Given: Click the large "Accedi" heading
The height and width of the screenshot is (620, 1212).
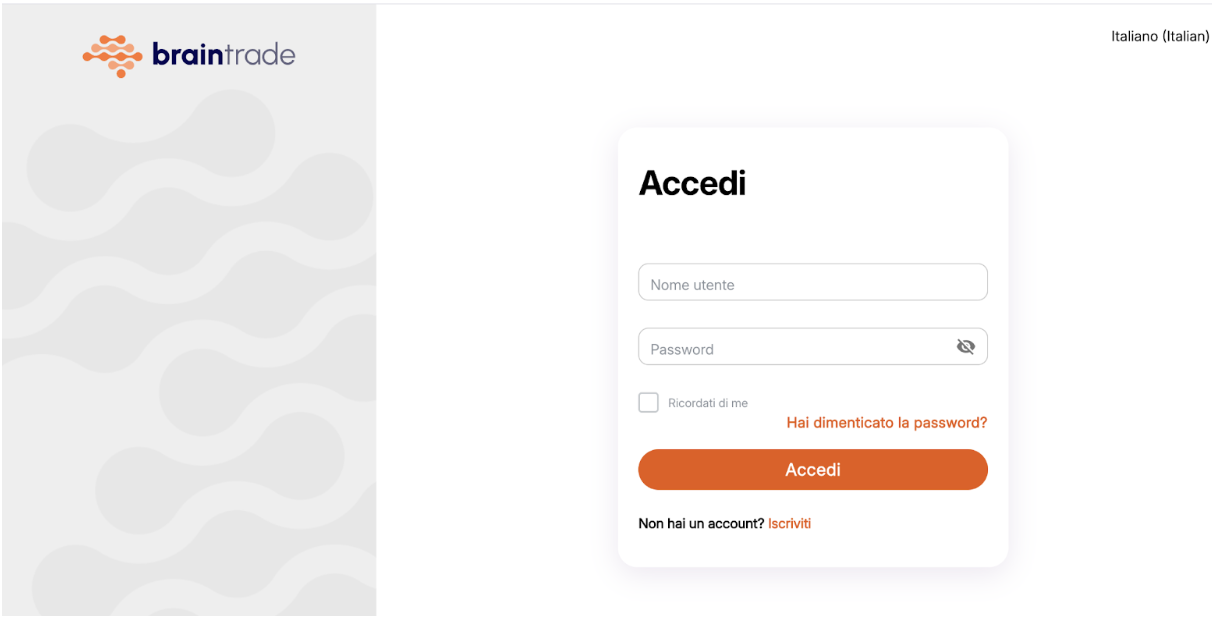Looking at the screenshot, I should 692,184.
